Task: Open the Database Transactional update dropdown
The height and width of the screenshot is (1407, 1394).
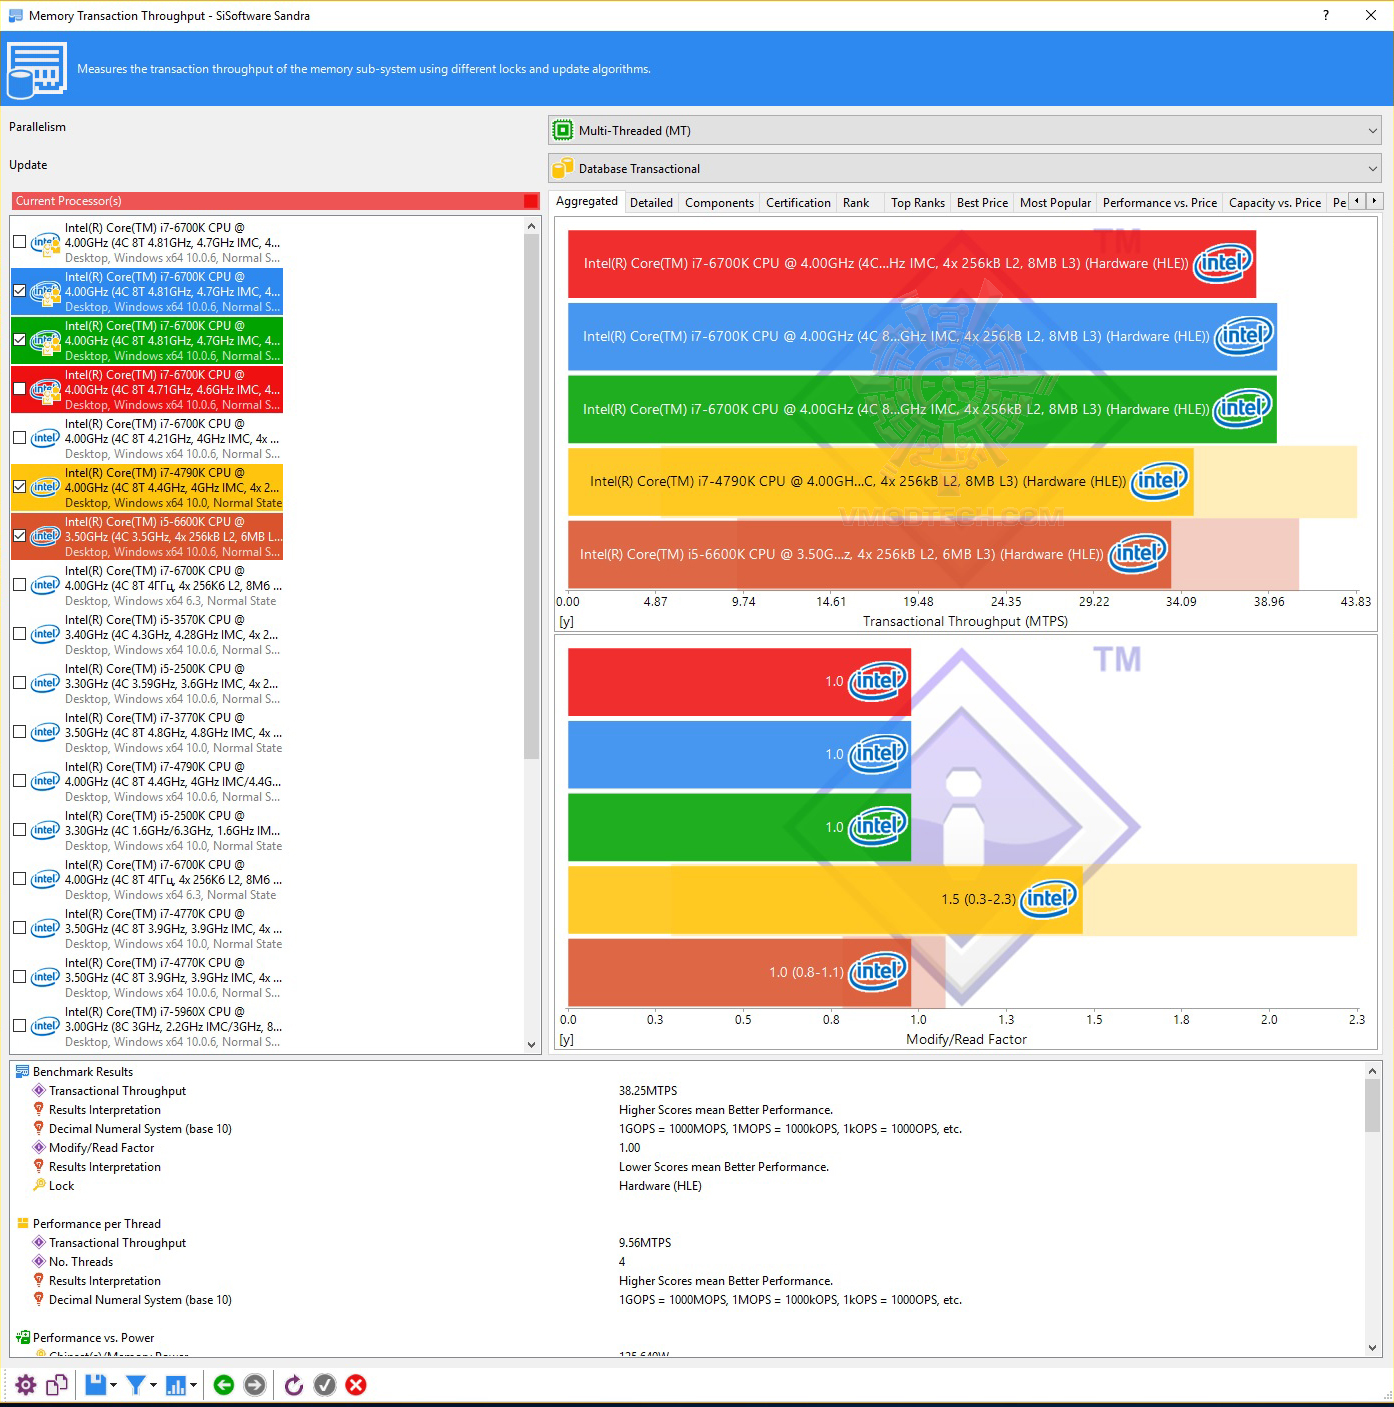Action: click(x=964, y=168)
